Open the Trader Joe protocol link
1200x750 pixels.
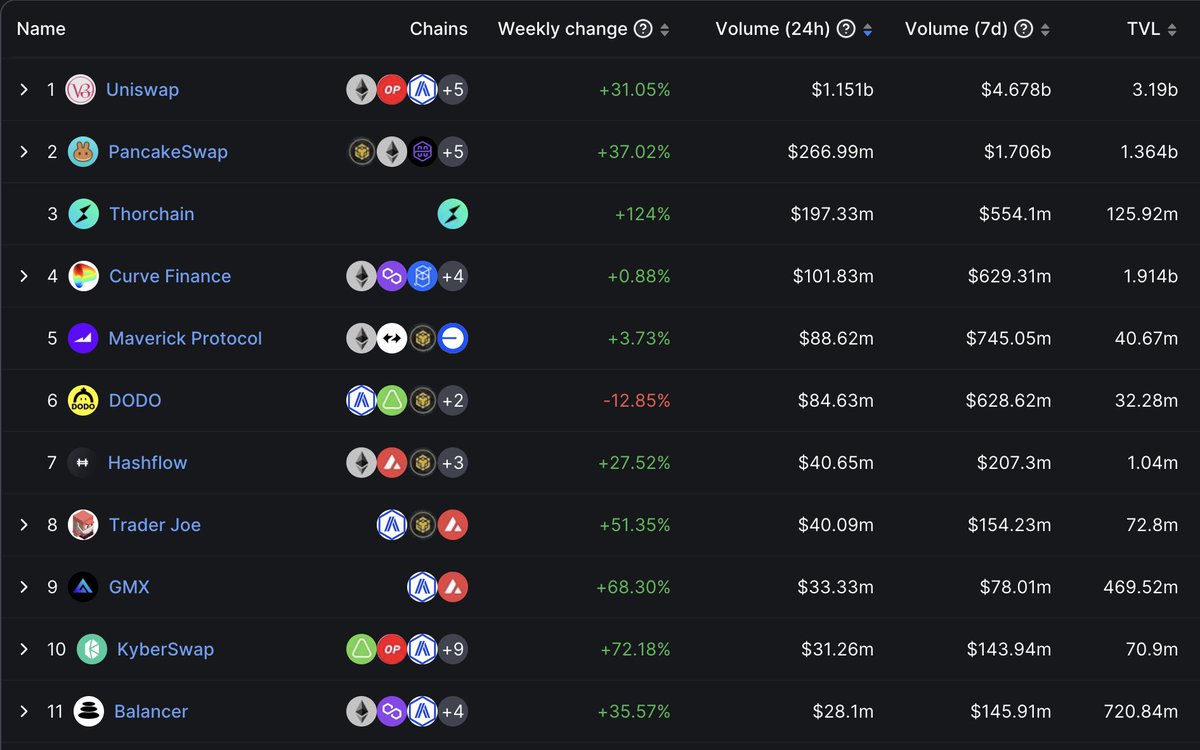155,525
